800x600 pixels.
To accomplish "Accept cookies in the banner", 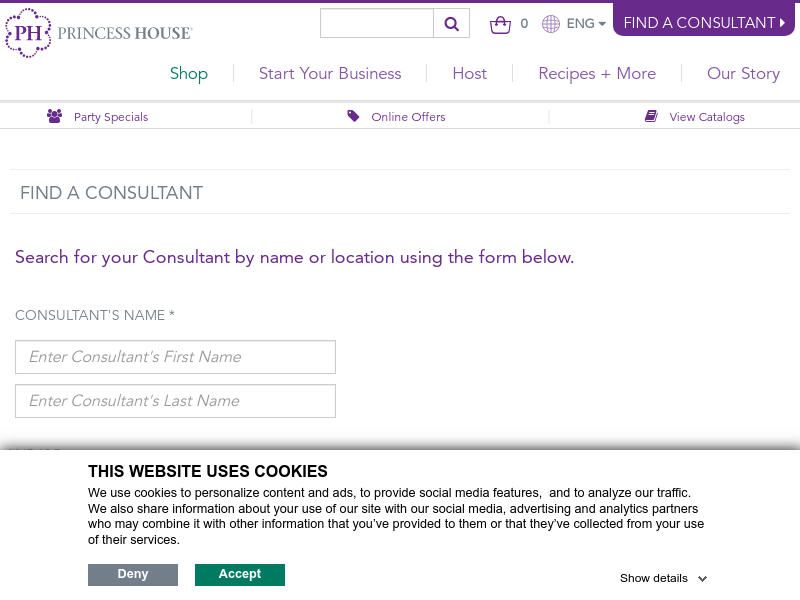I will [240, 574].
